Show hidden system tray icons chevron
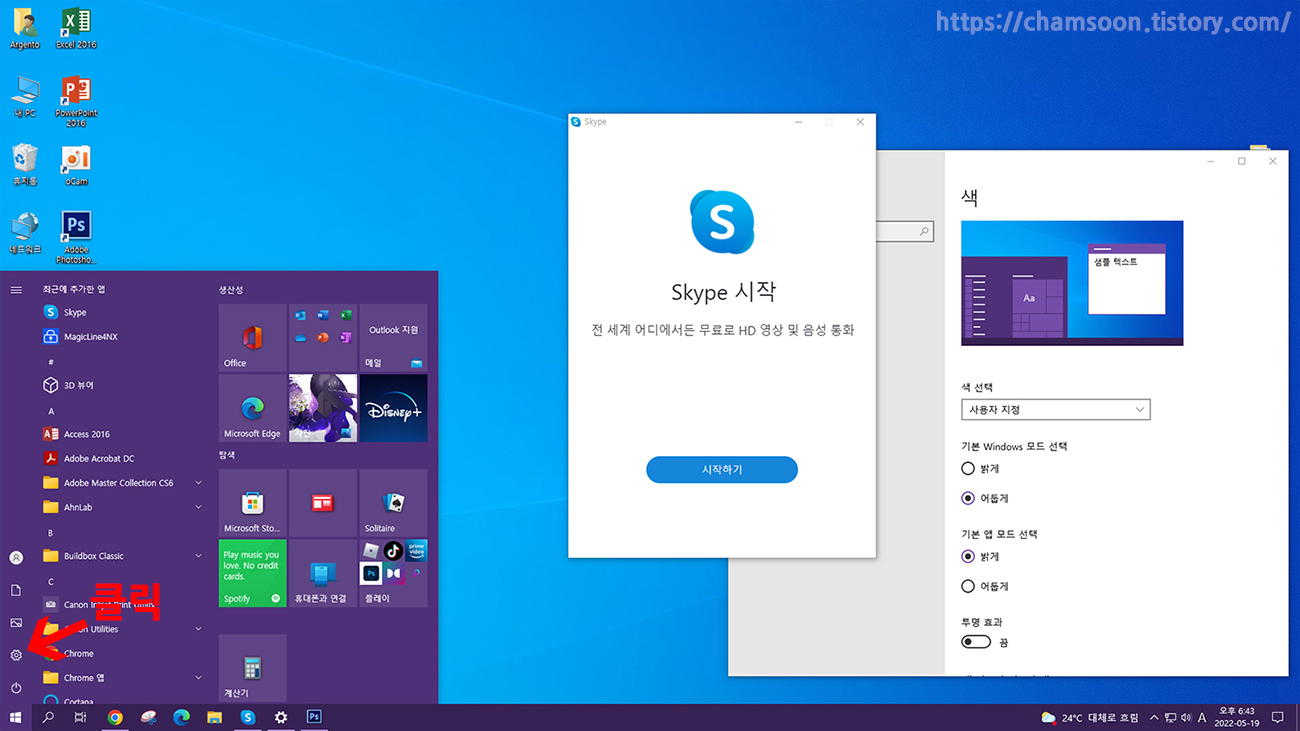Screen dimensions: 1300x731 pos(1154,718)
